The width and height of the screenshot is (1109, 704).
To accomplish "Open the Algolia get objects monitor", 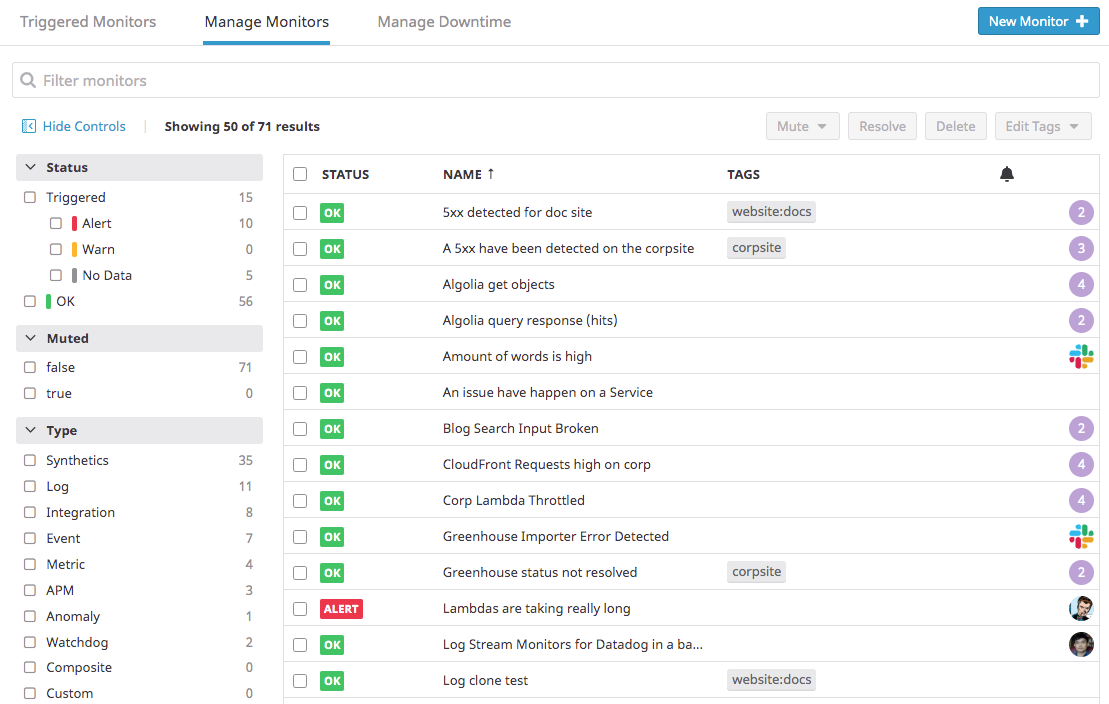I will (499, 284).
